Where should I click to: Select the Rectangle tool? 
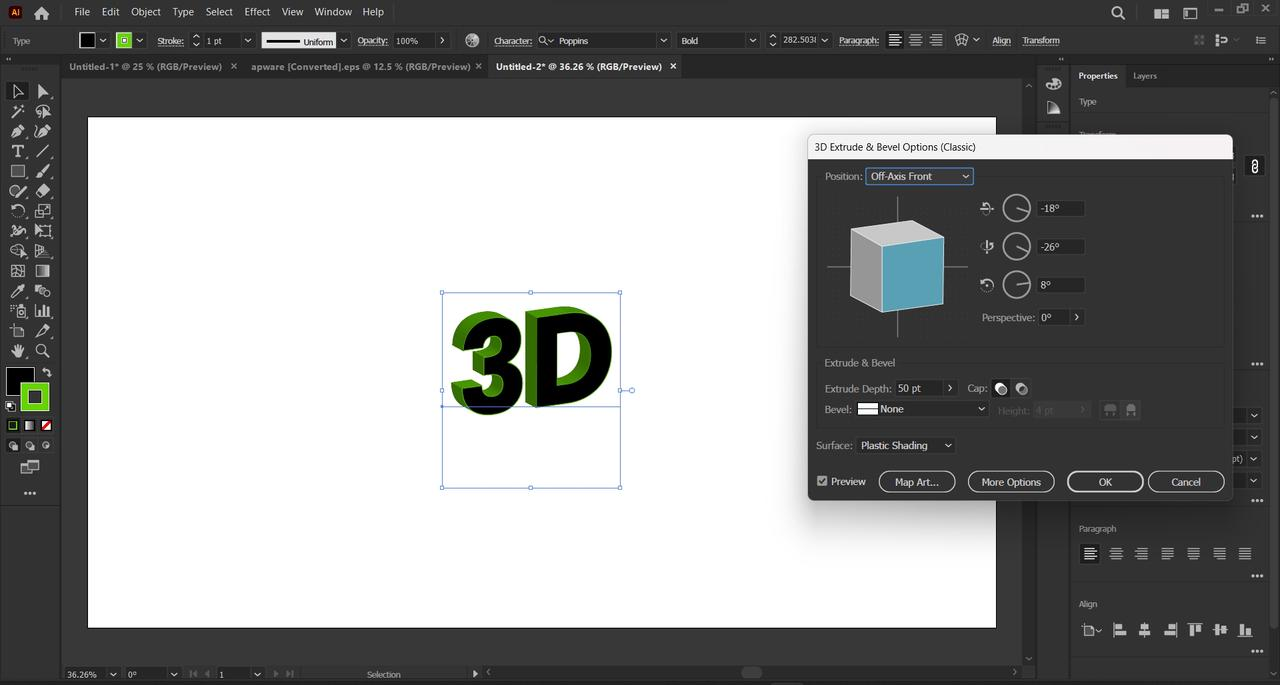(18, 171)
